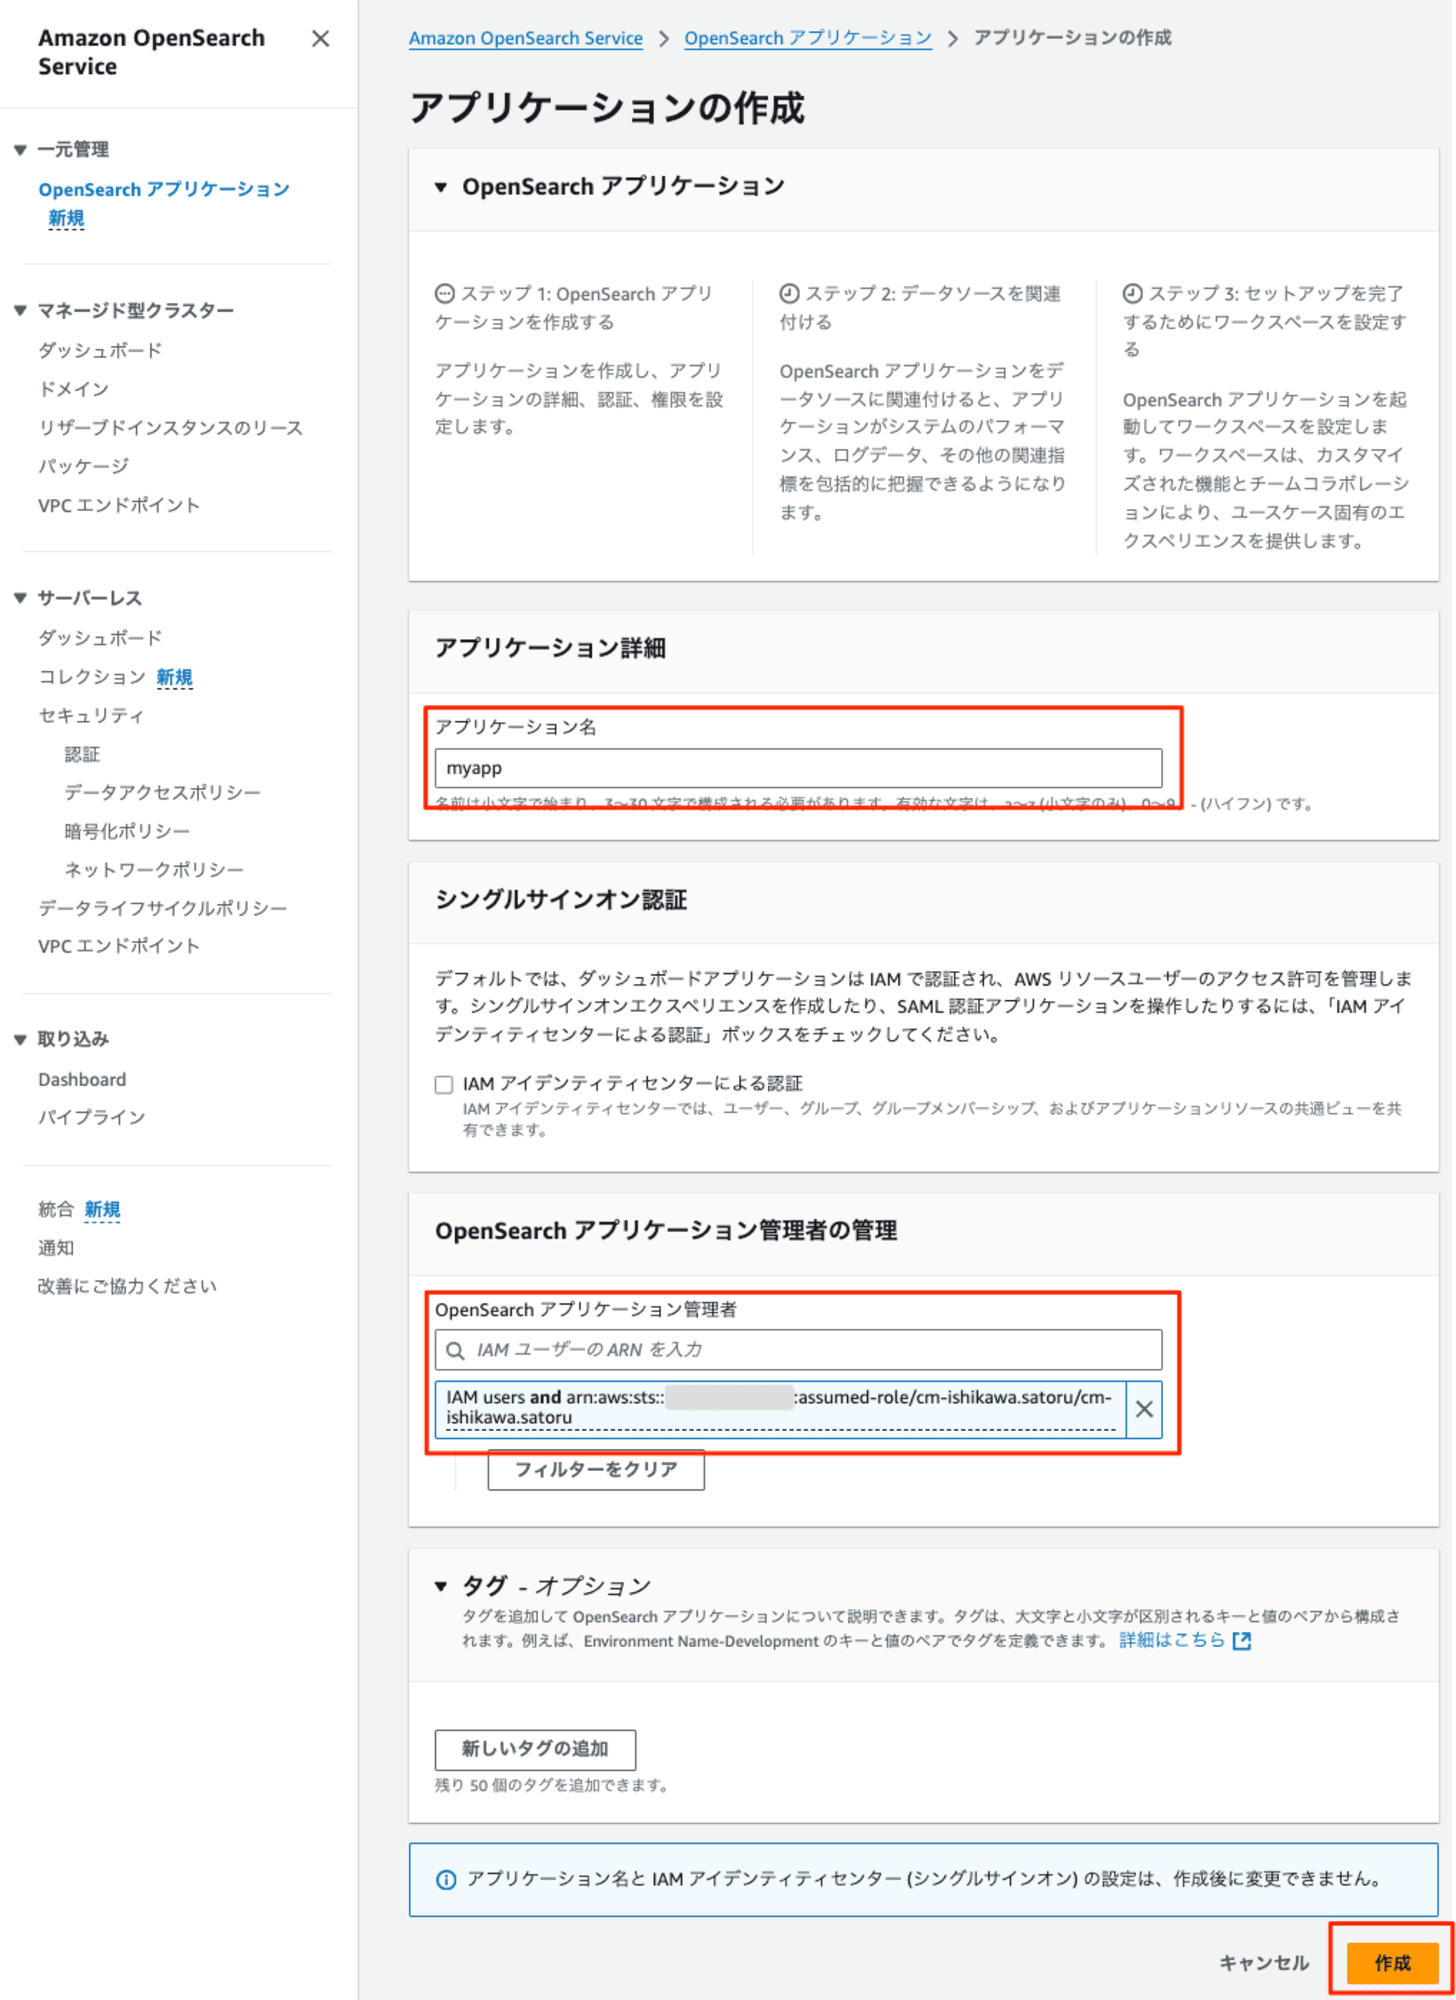This screenshot has width=1456, height=2000.
Task: Collapse the 取り込み sidebar section
Action: [x=20, y=1040]
